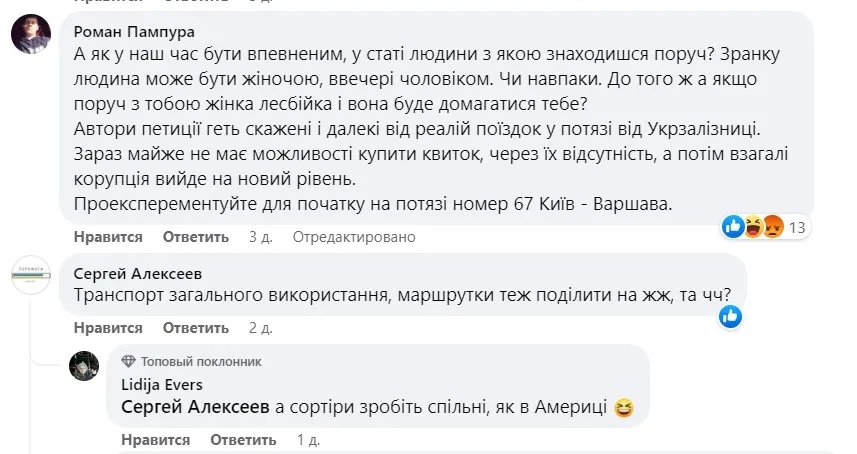Like Роман Пампура's comment via Нравится
This screenshot has width=857, height=454.
click(107, 238)
